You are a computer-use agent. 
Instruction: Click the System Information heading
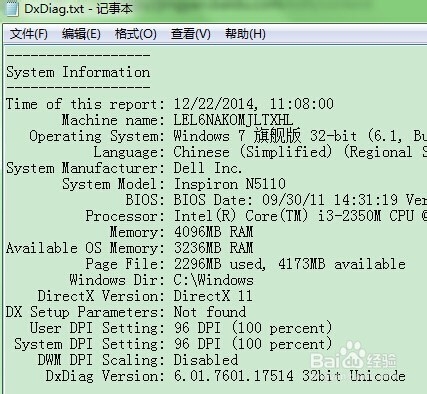click(x=78, y=72)
